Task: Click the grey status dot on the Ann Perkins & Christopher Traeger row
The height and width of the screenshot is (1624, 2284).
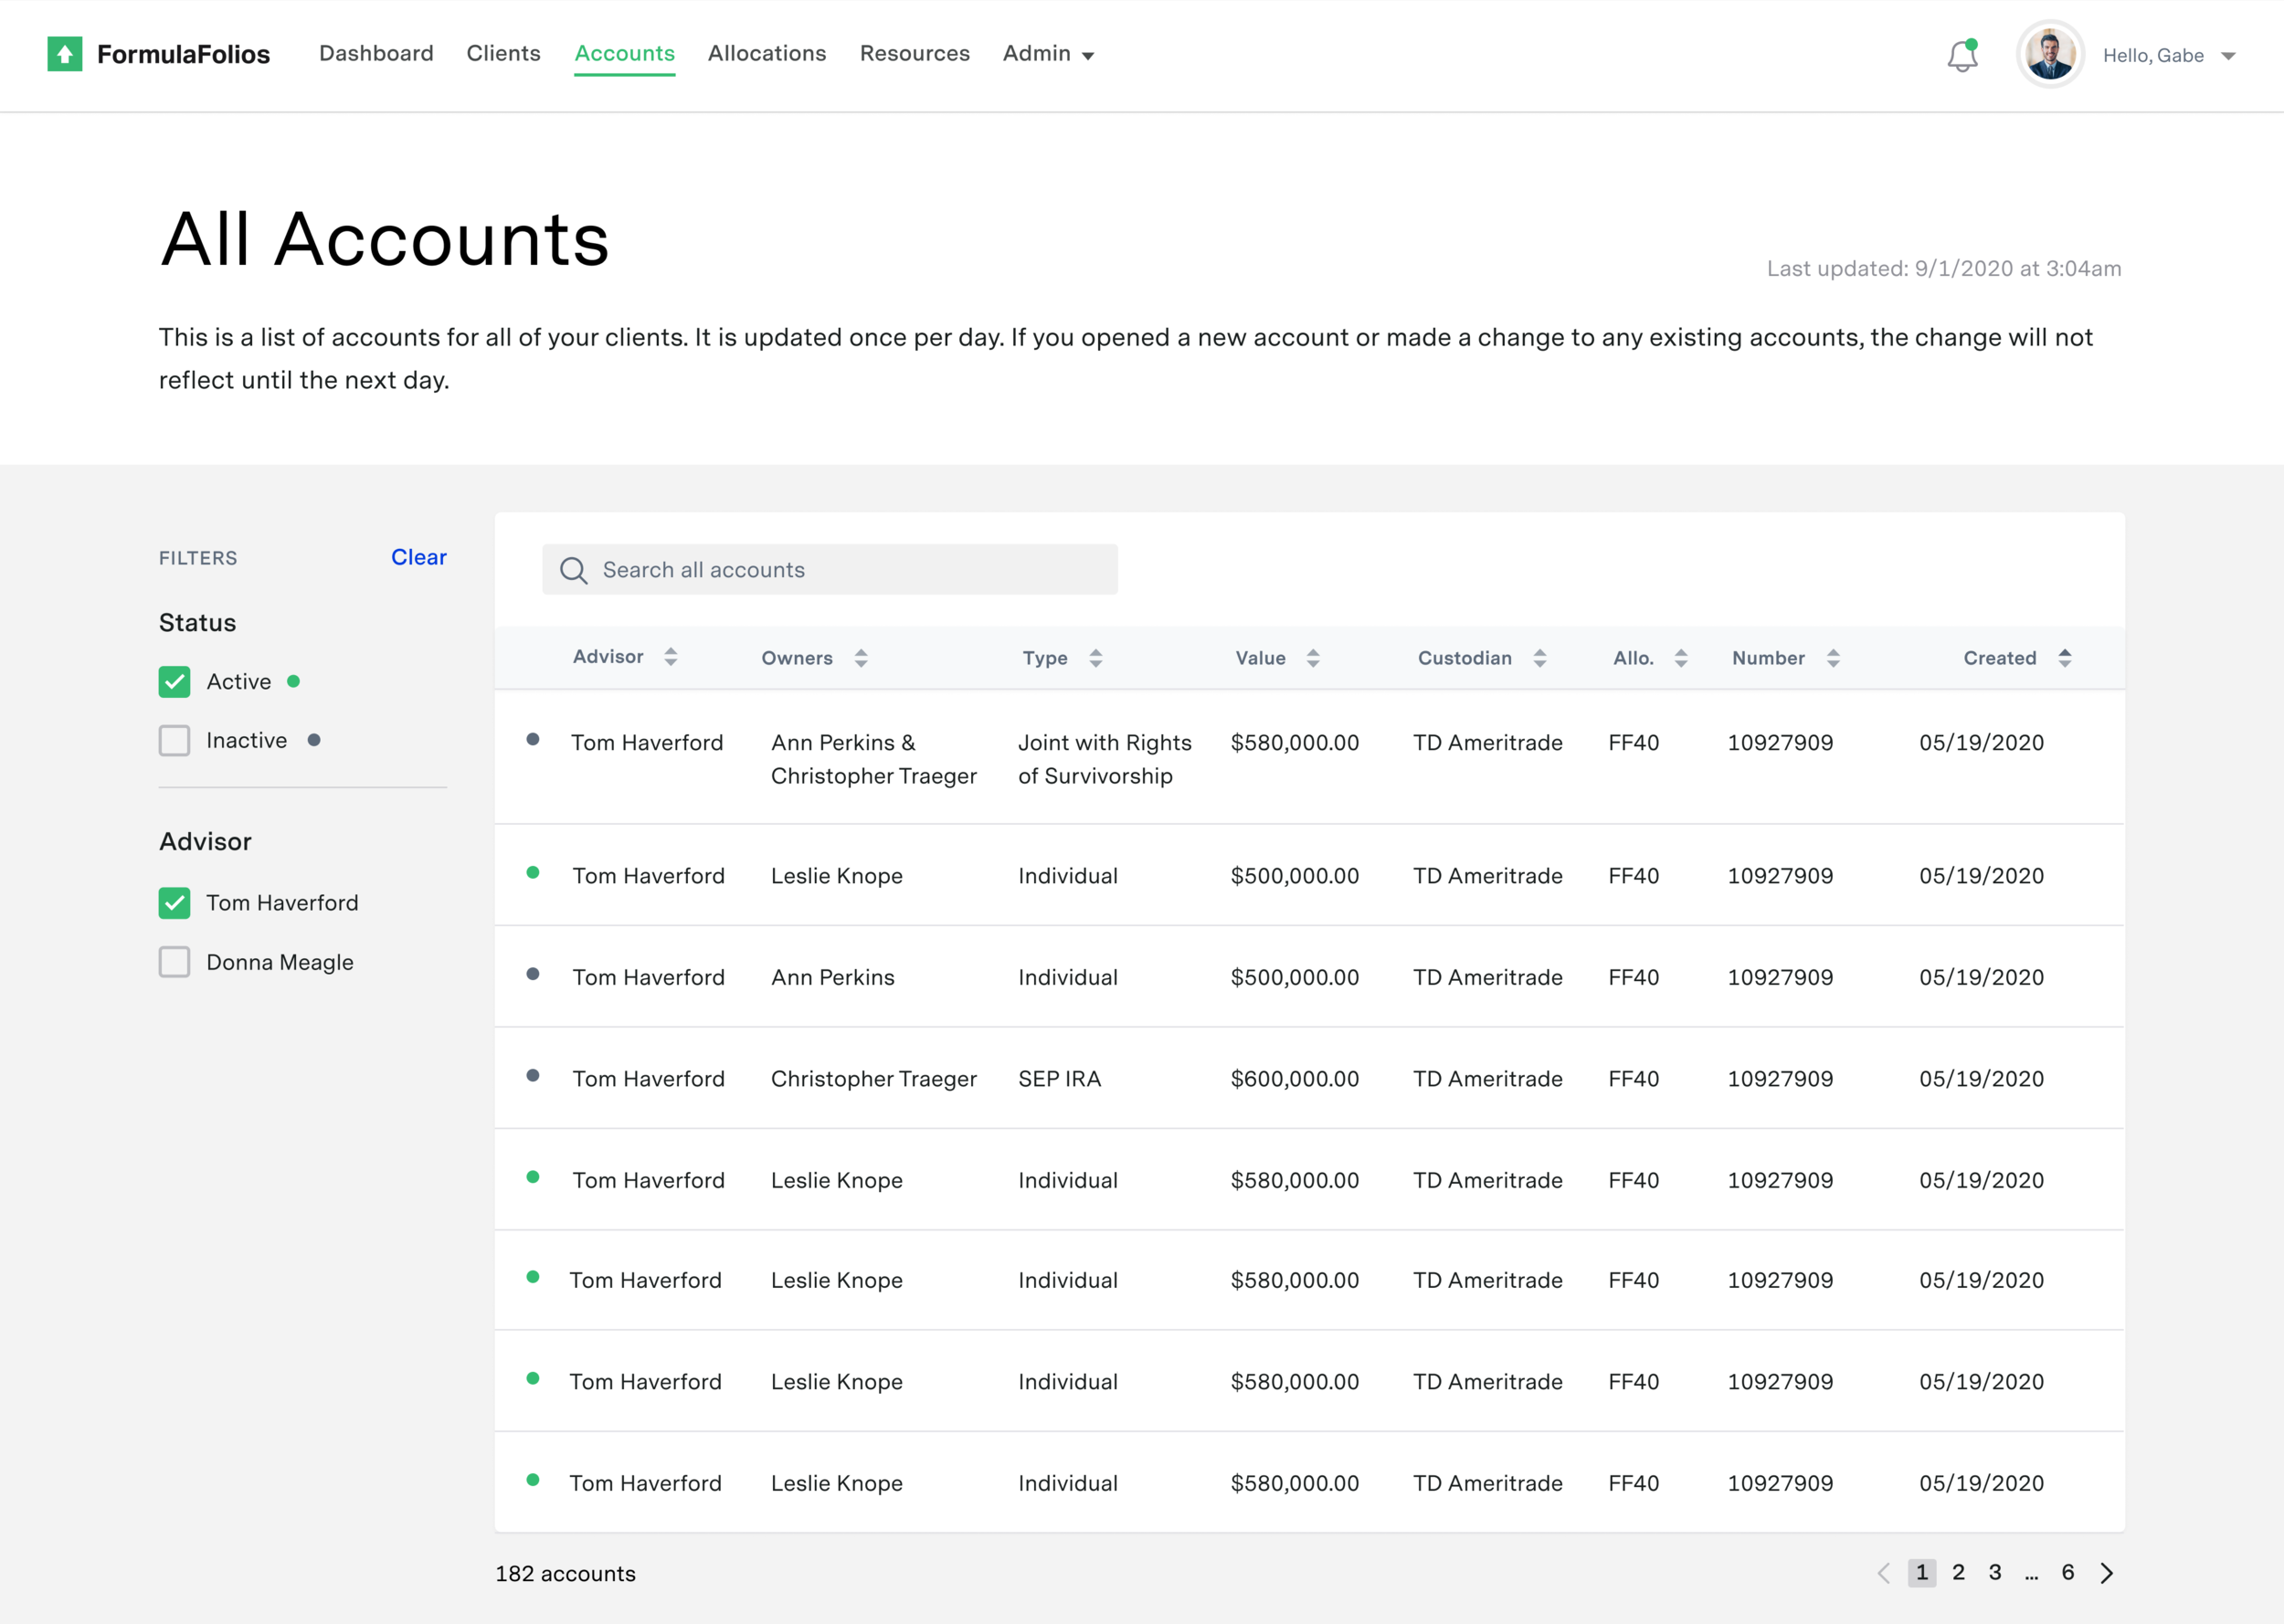Action: pos(533,739)
